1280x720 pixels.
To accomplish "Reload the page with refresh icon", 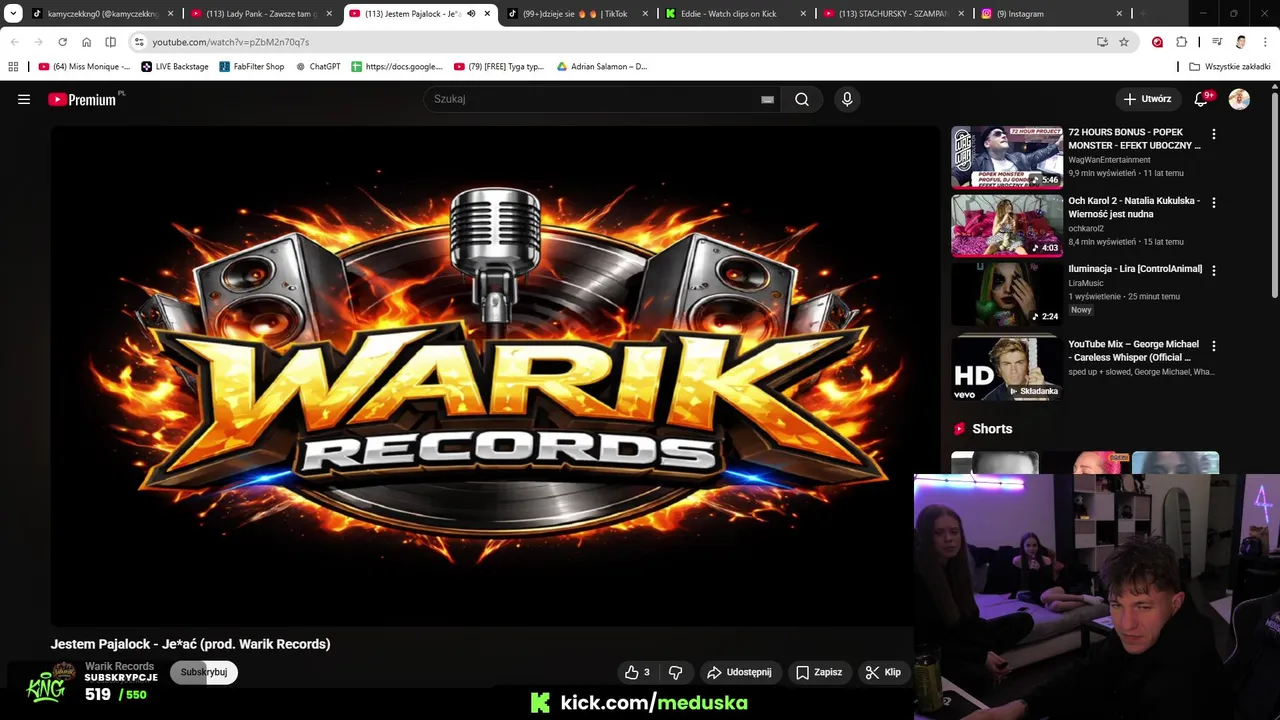I will tap(62, 42).
